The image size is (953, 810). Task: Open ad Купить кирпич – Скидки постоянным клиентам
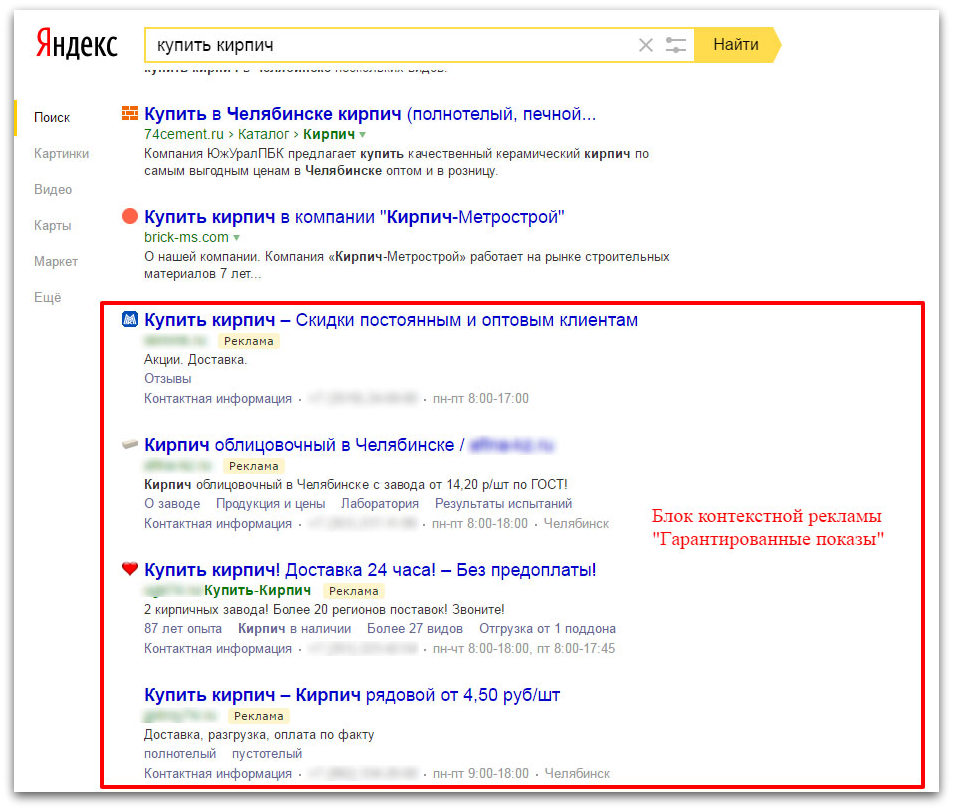tap(391, 320)
